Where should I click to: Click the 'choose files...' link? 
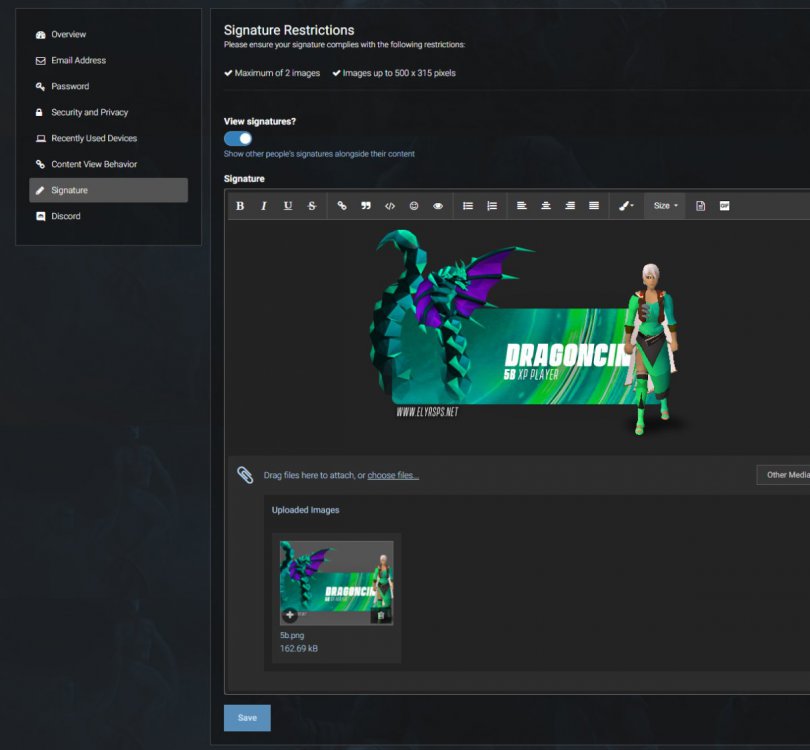(x=393, y=475)
